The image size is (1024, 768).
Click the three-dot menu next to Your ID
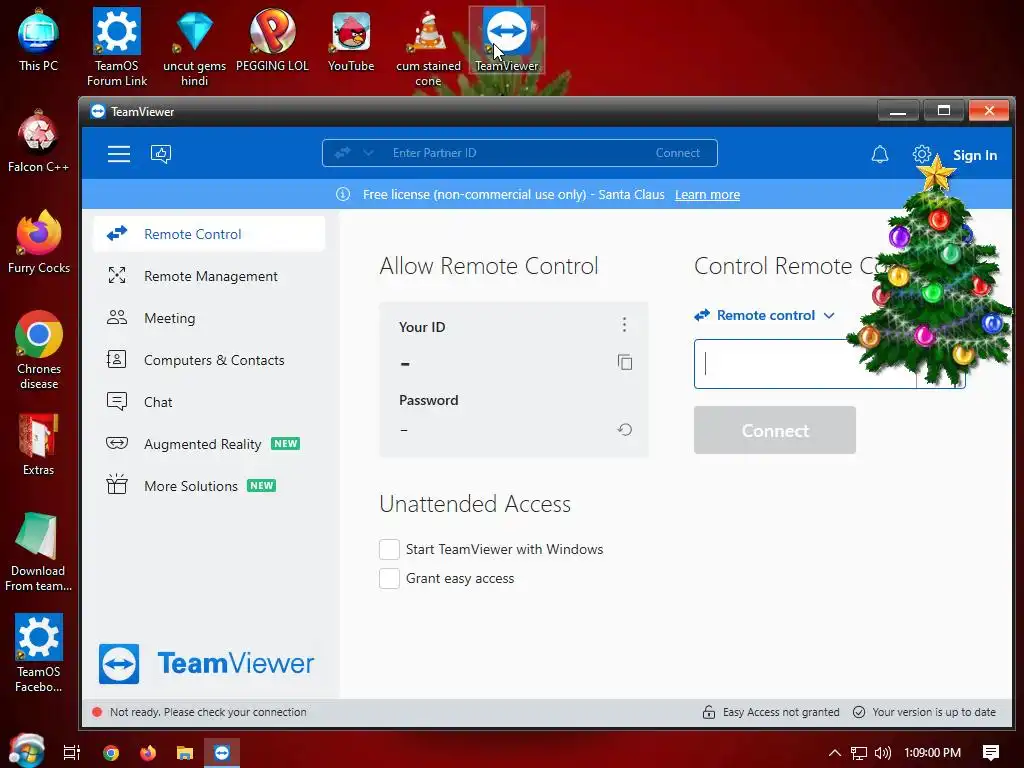[x=624, y=325]
